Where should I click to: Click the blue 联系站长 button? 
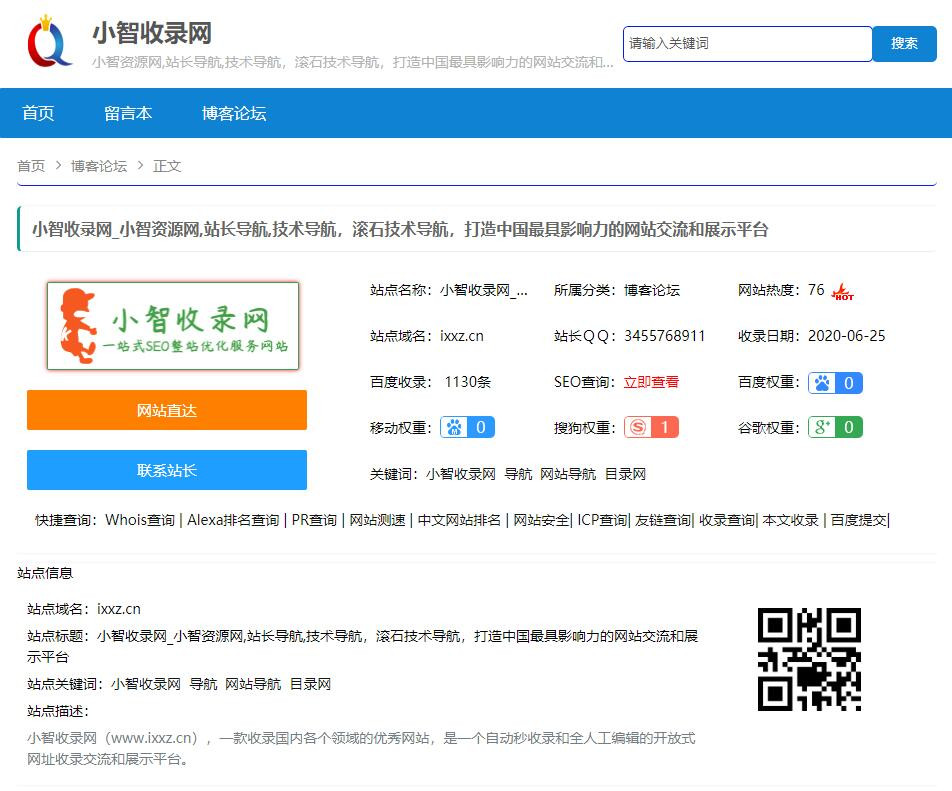point(167,470)
